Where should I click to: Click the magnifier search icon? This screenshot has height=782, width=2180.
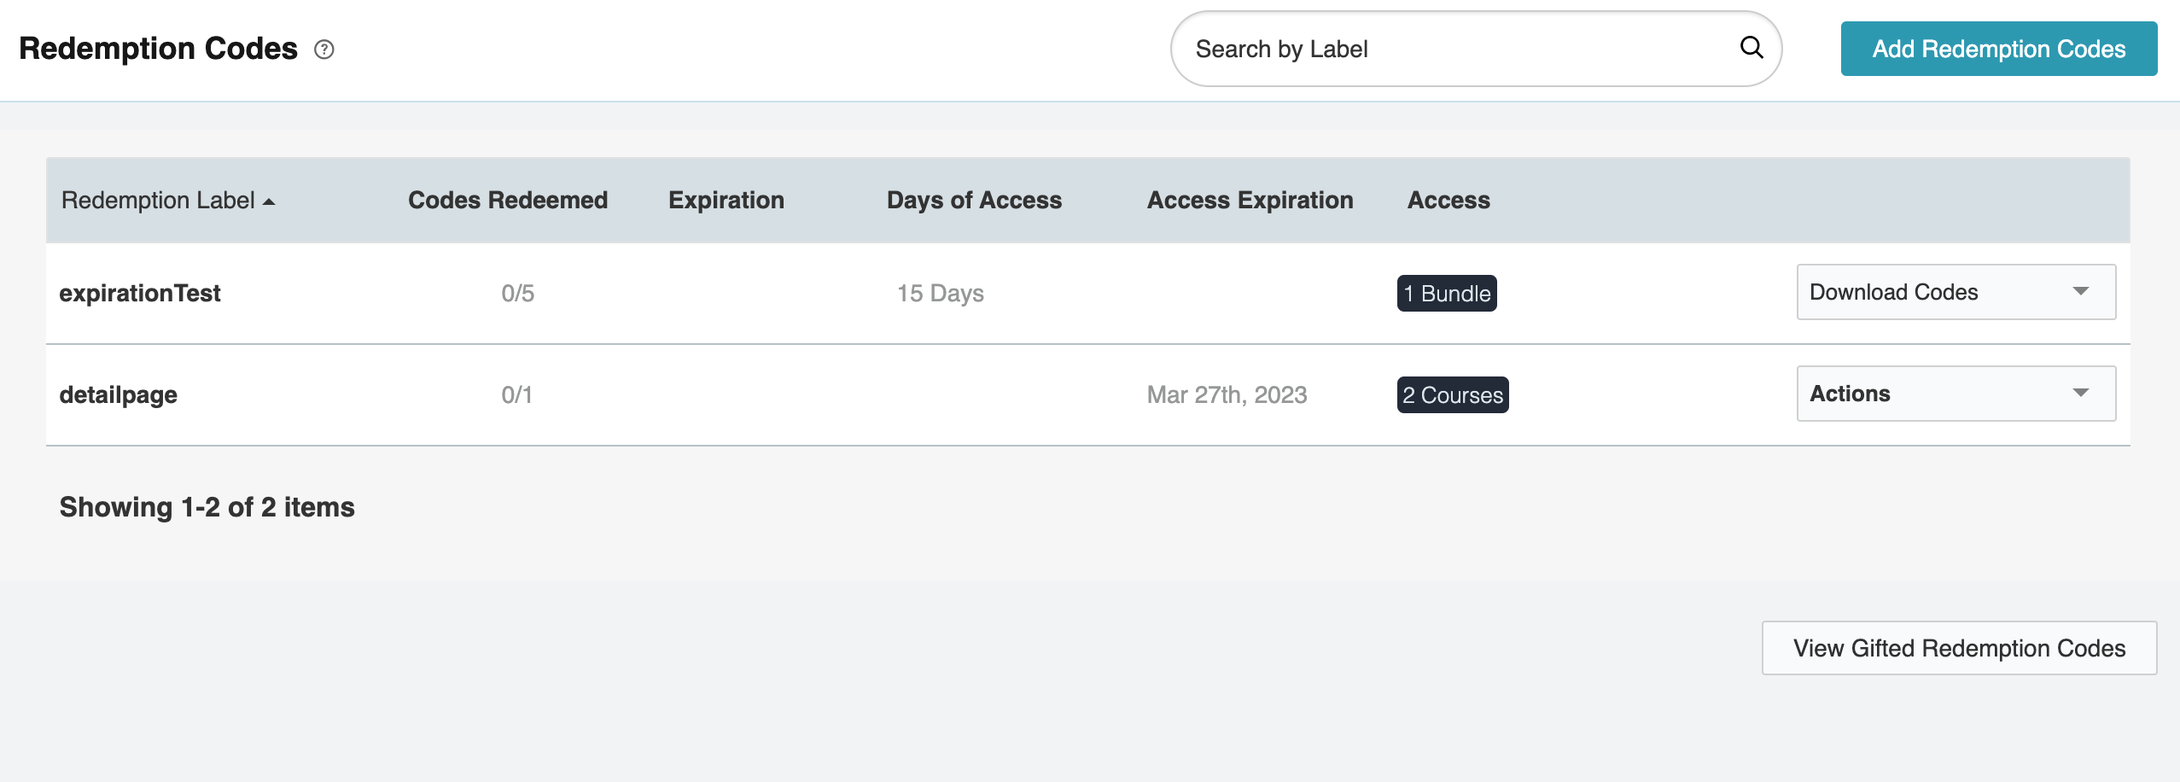point(1751,48)
